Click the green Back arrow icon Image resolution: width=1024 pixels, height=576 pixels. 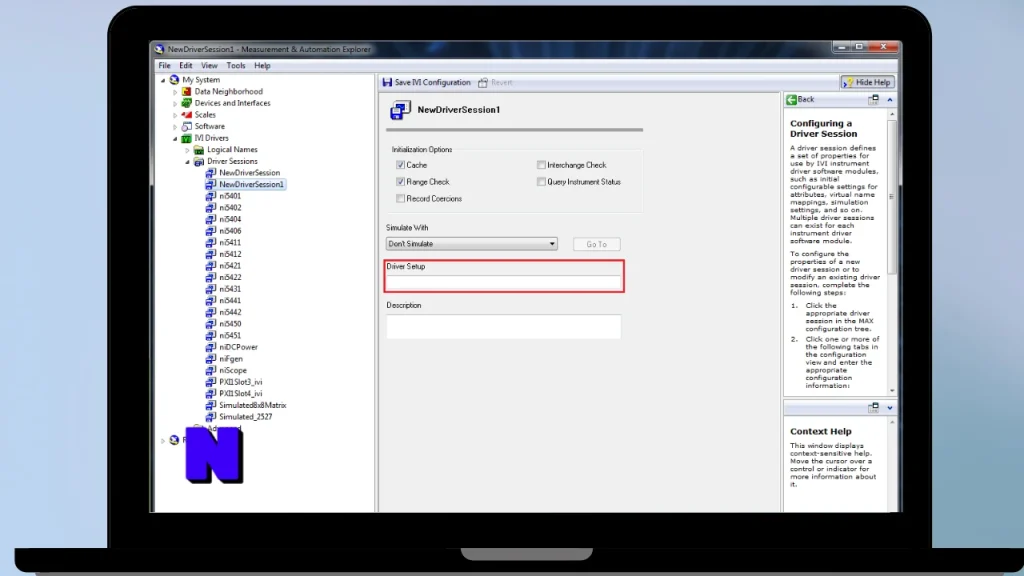pos(792,99)
